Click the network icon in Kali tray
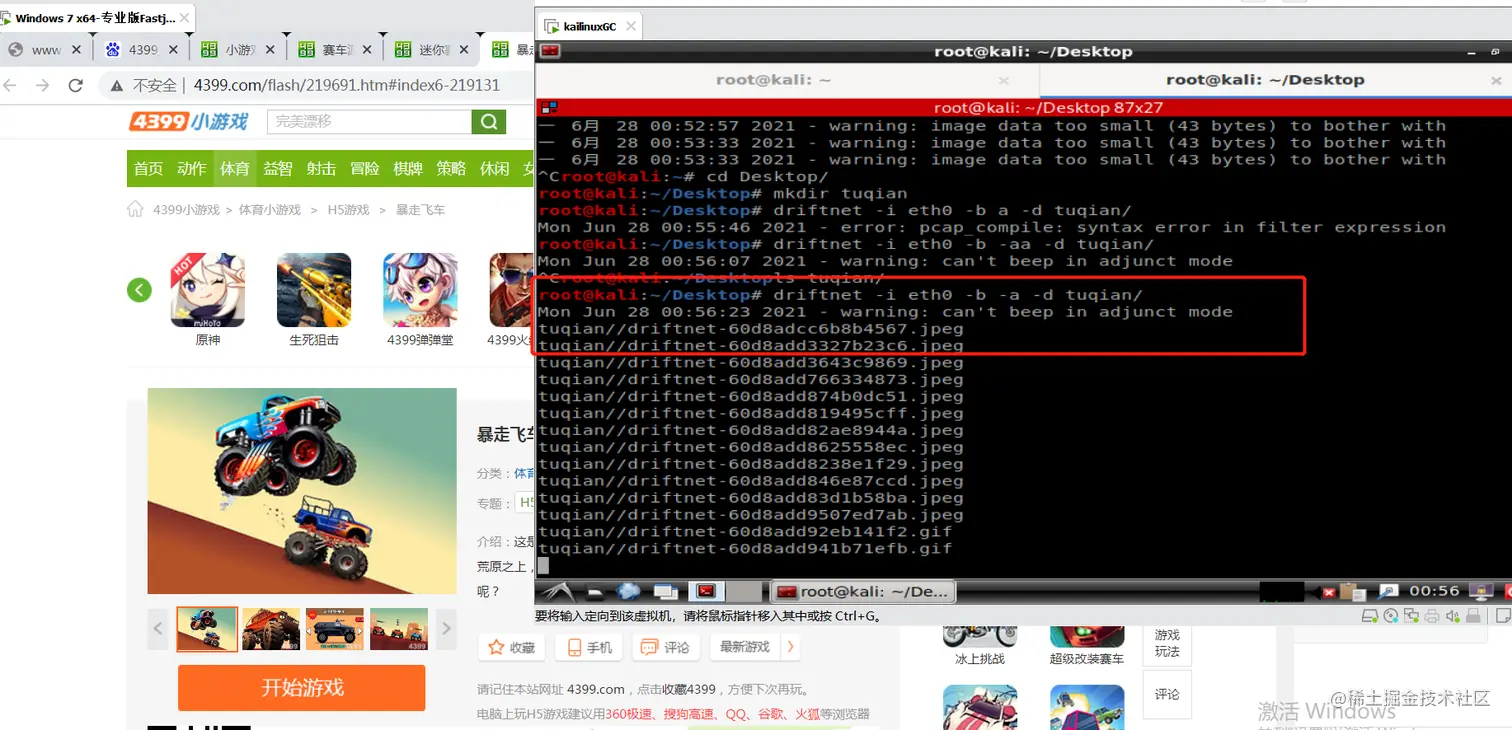 click(1389, 591)
